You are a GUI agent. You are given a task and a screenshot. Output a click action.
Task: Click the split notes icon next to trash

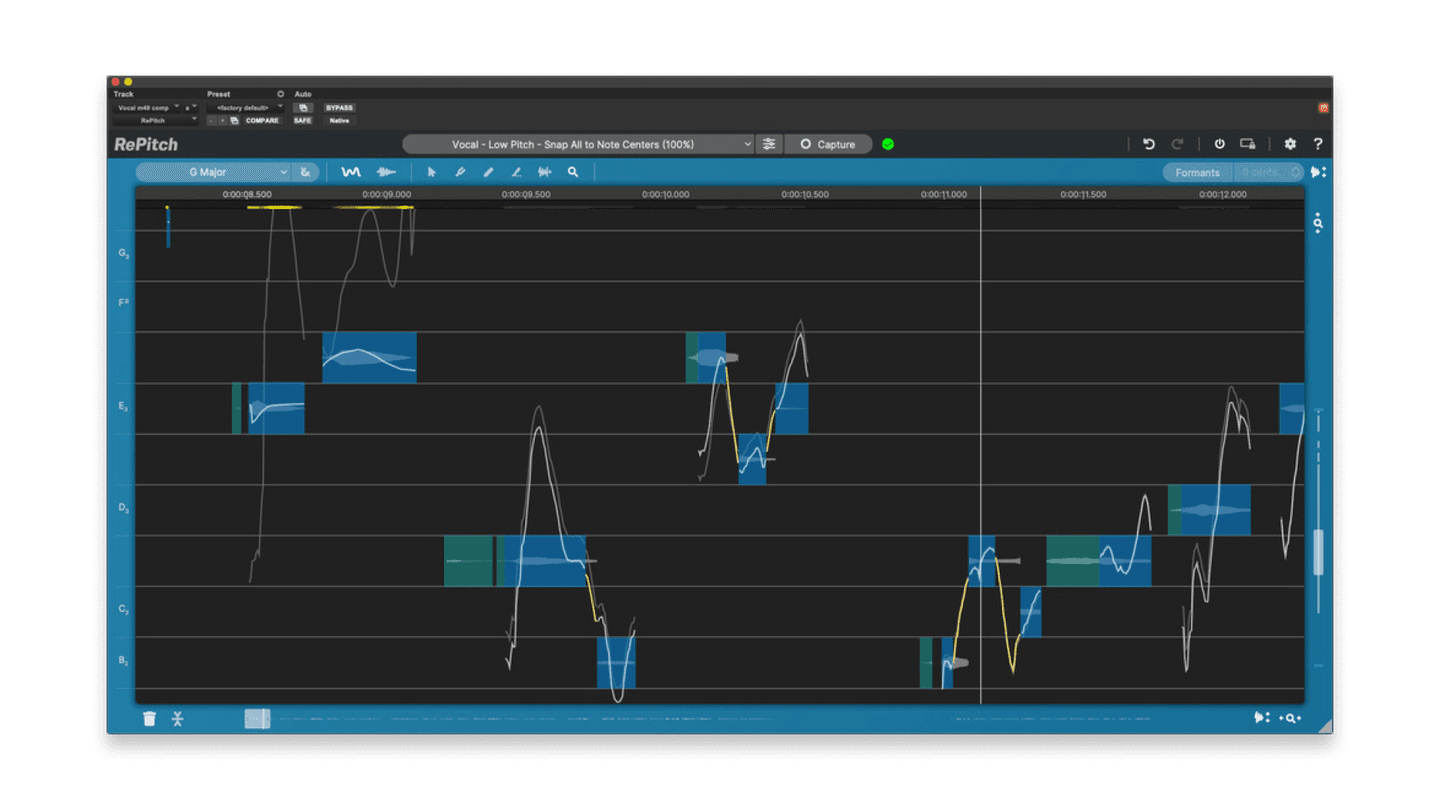pos(177,718)
